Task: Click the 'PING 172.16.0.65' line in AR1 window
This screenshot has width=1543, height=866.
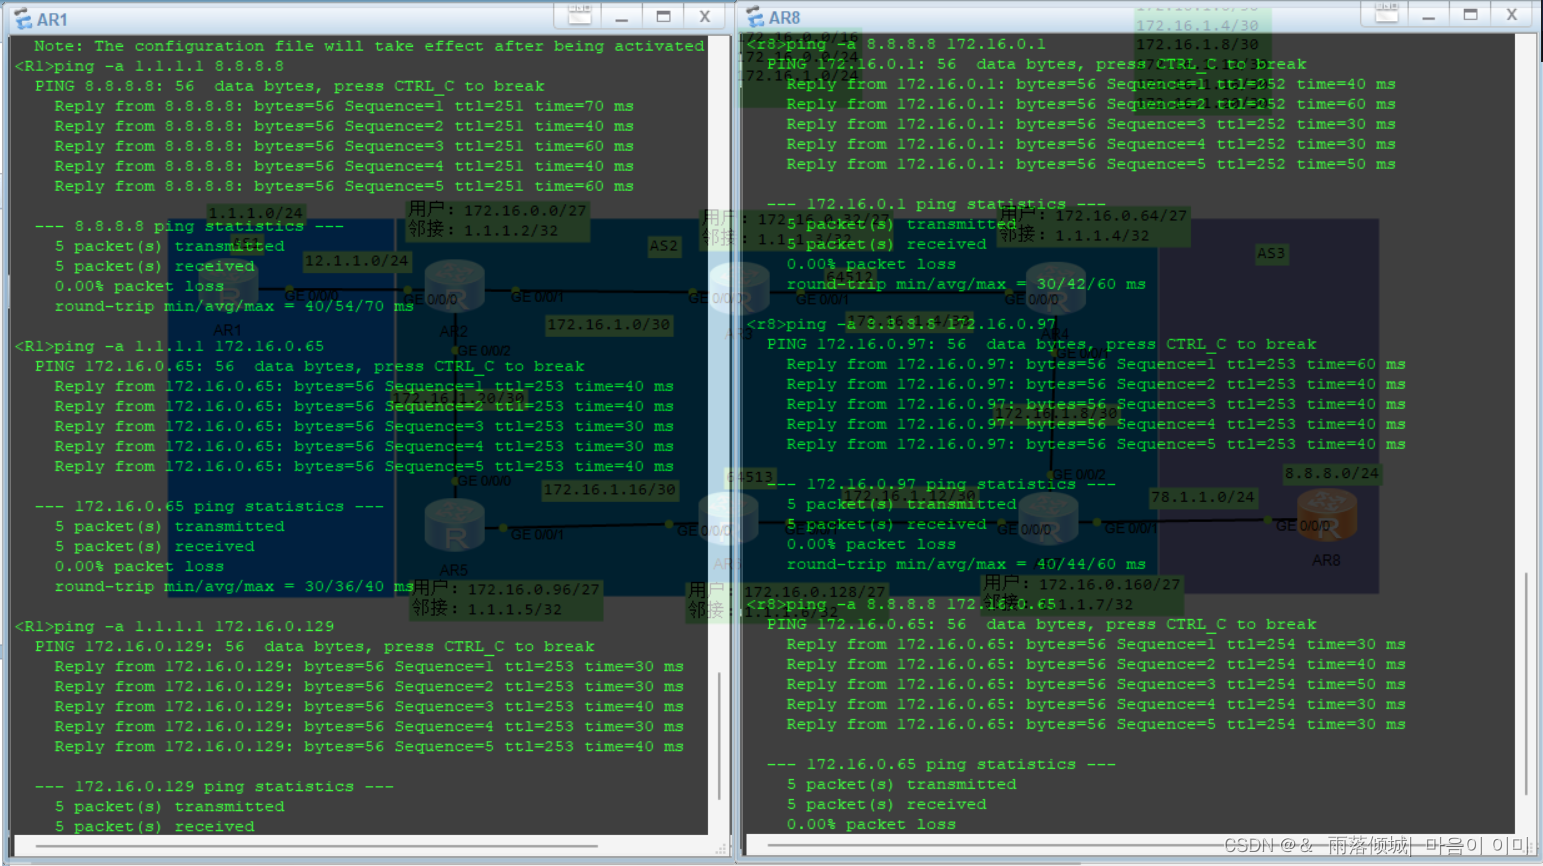Action: click(310, 366)
